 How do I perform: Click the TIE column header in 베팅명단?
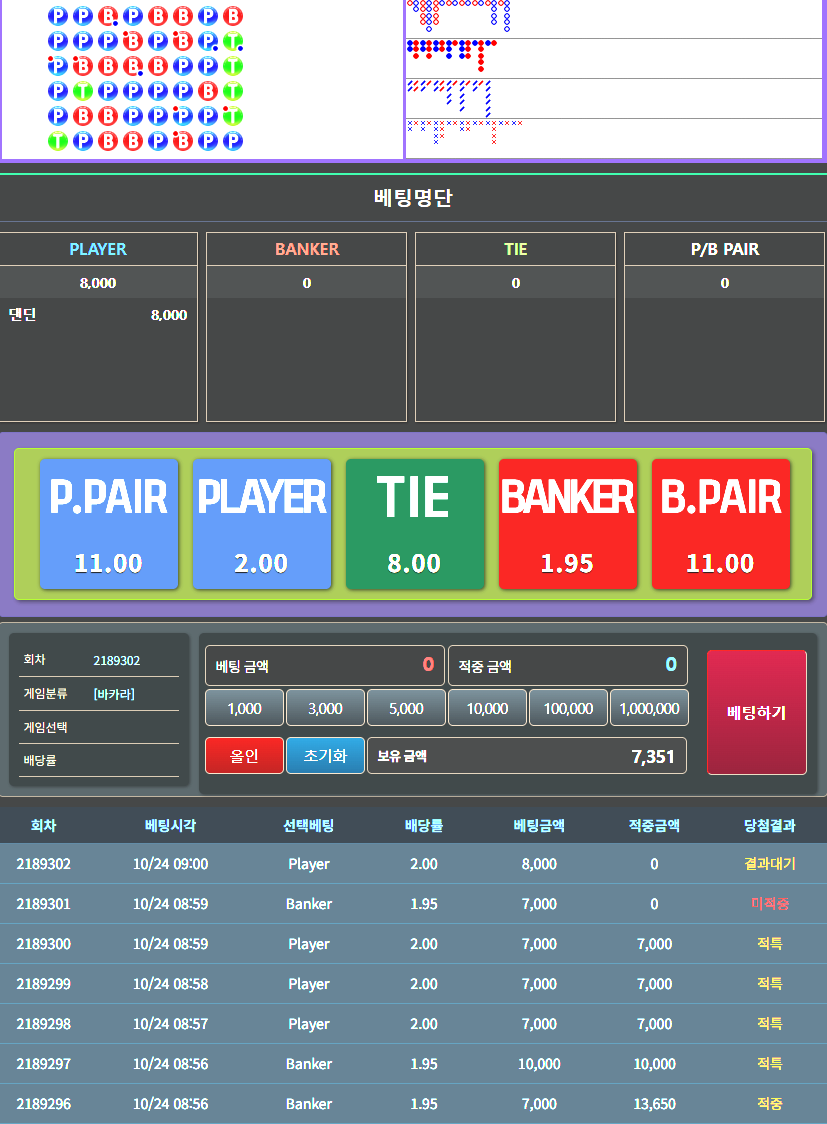coord(516,249)
